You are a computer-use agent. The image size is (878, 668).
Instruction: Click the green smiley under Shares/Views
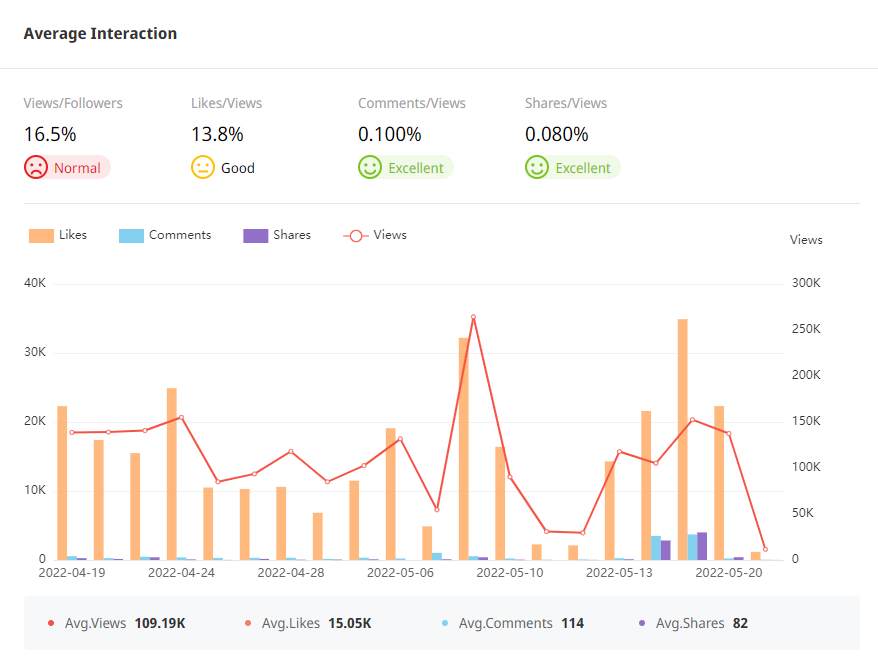tap(537, 167)
